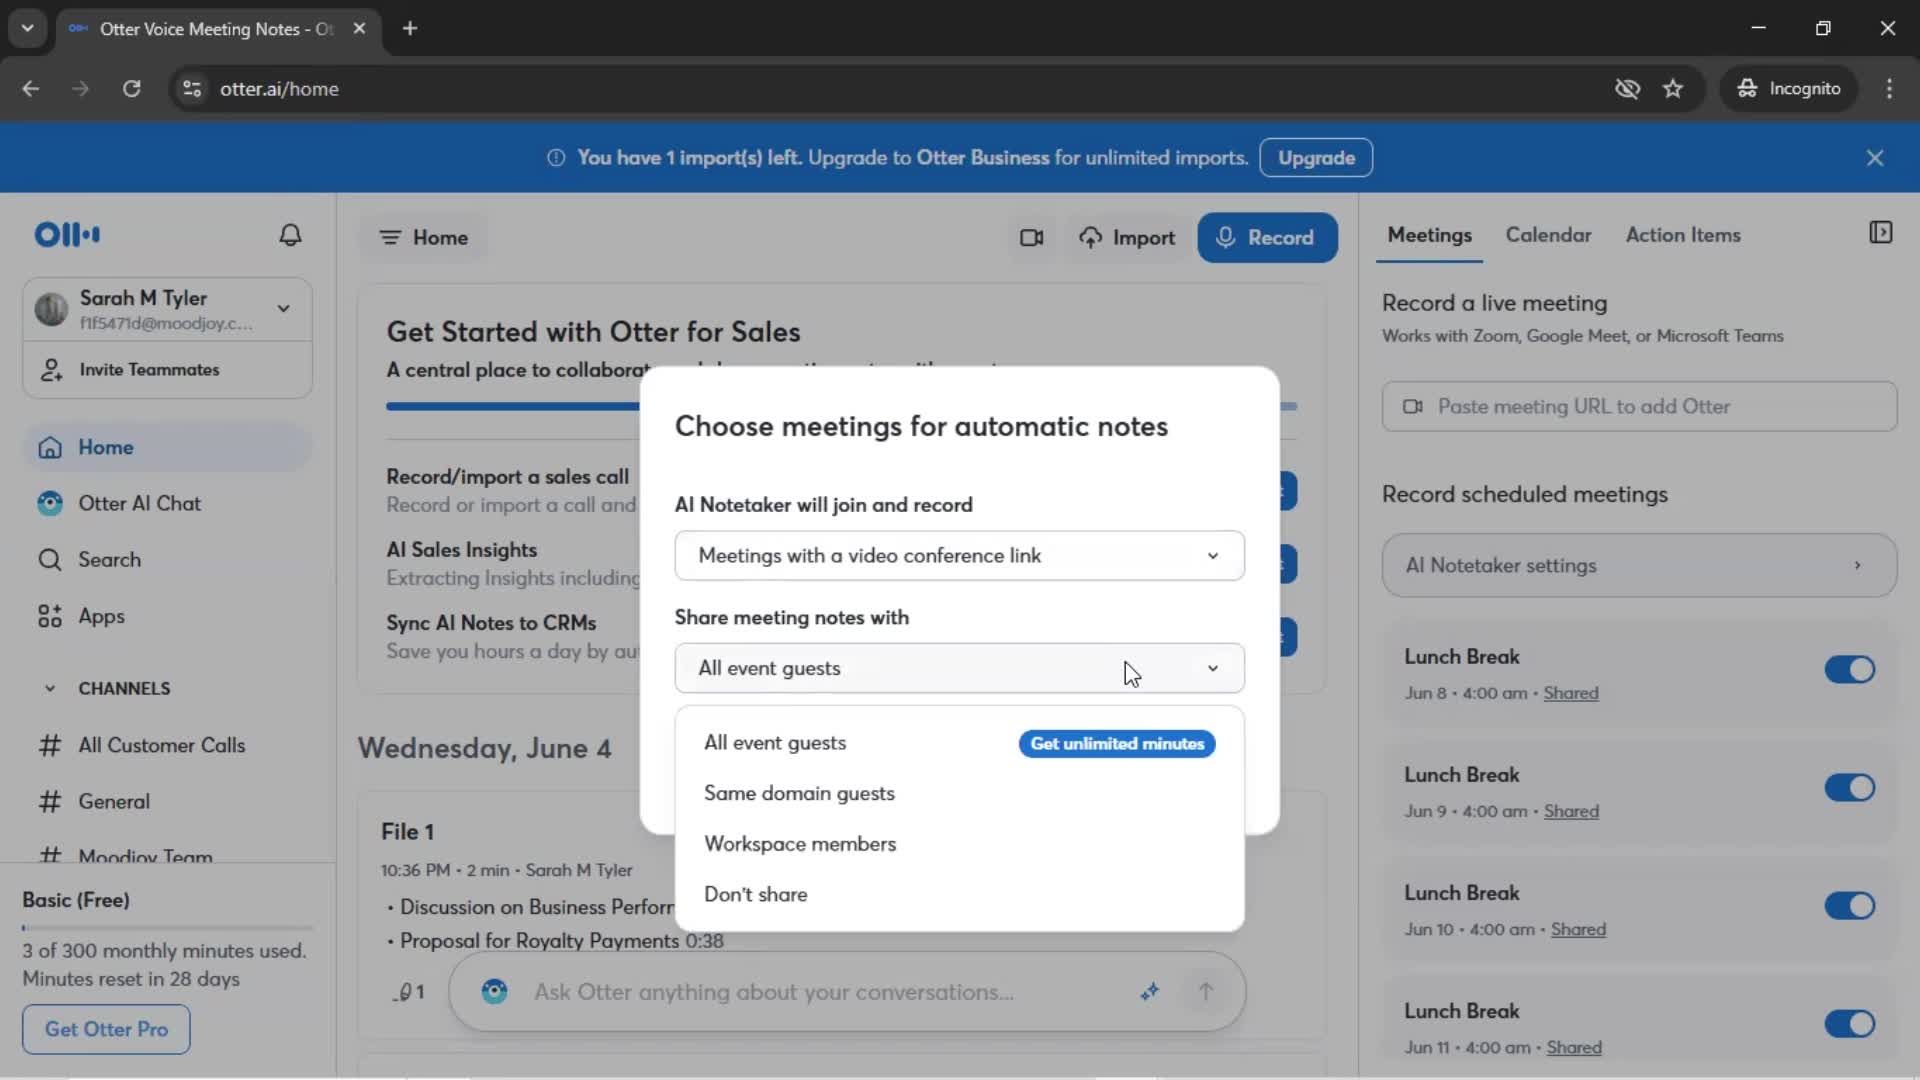This screenshot has height=1080, width=1920.
Task: Switch to the Calendar tab
Action: [1548, 235]
